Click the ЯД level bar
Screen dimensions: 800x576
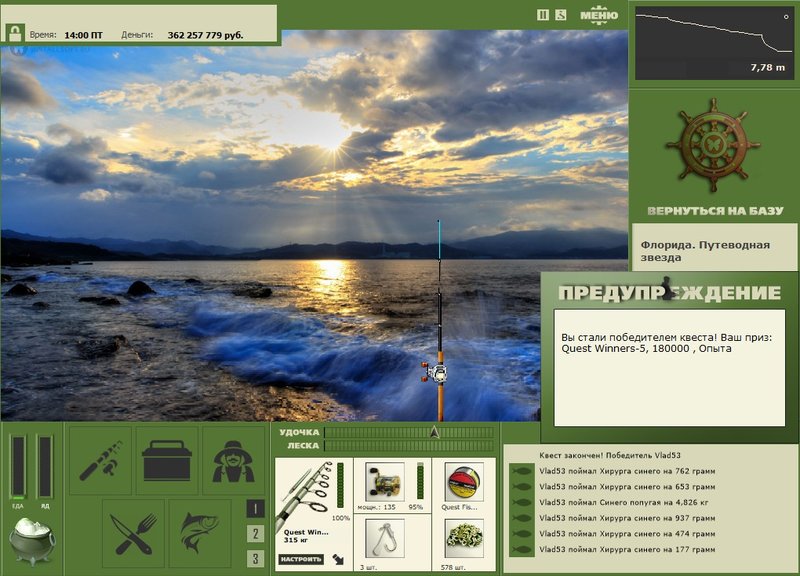[x=45, y=467]
